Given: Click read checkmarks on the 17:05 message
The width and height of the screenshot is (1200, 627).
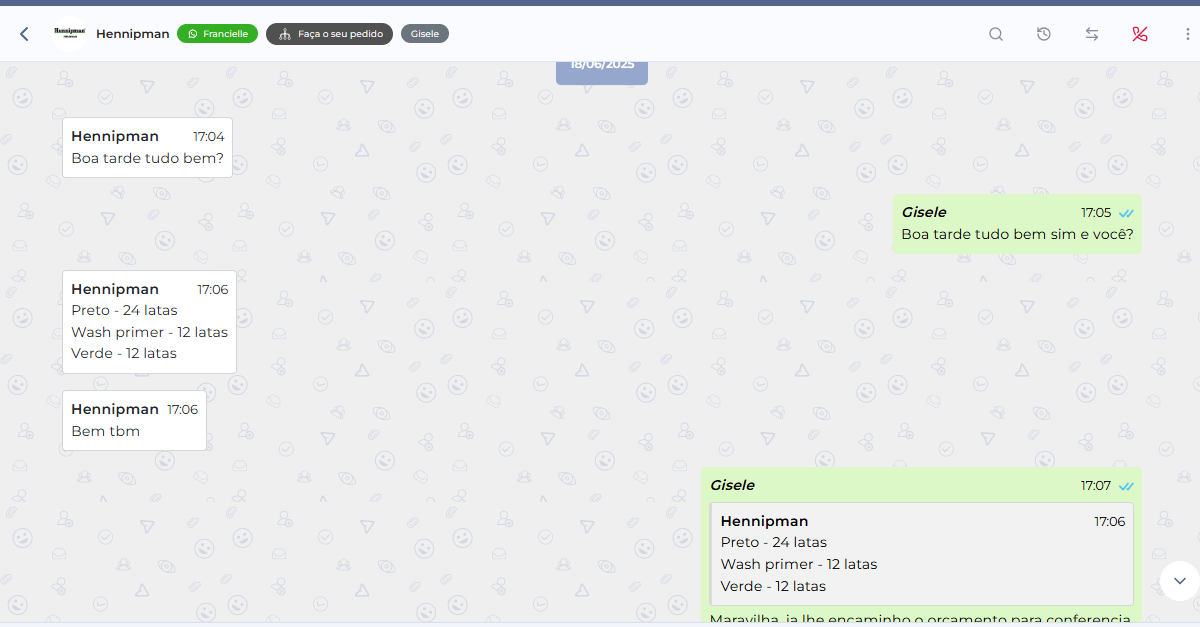Looking at the screenshot, I should [1127, 213].
